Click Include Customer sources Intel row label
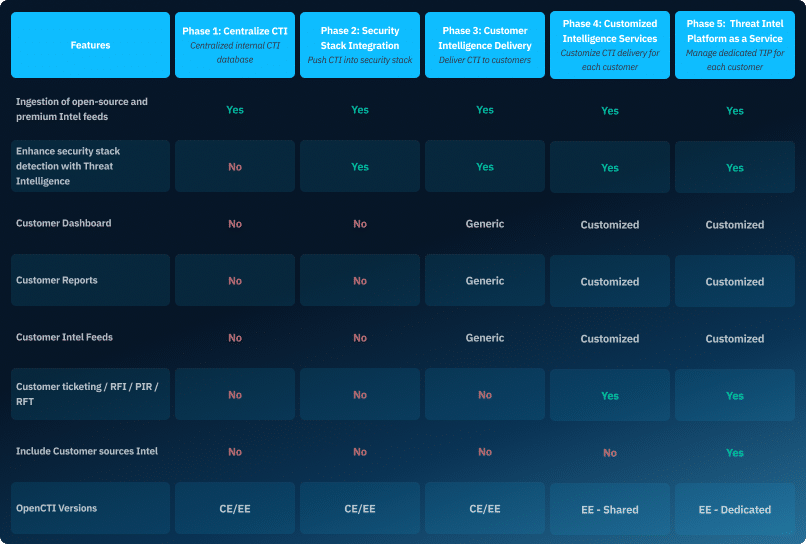Viewport: 806px width, 544px height. tap(87, 451)
